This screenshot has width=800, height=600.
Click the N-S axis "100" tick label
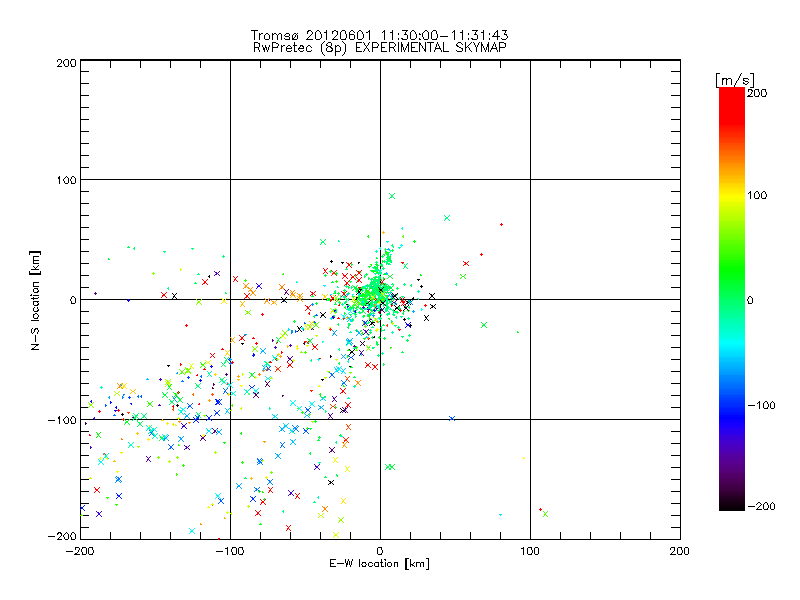pos(66,180)
